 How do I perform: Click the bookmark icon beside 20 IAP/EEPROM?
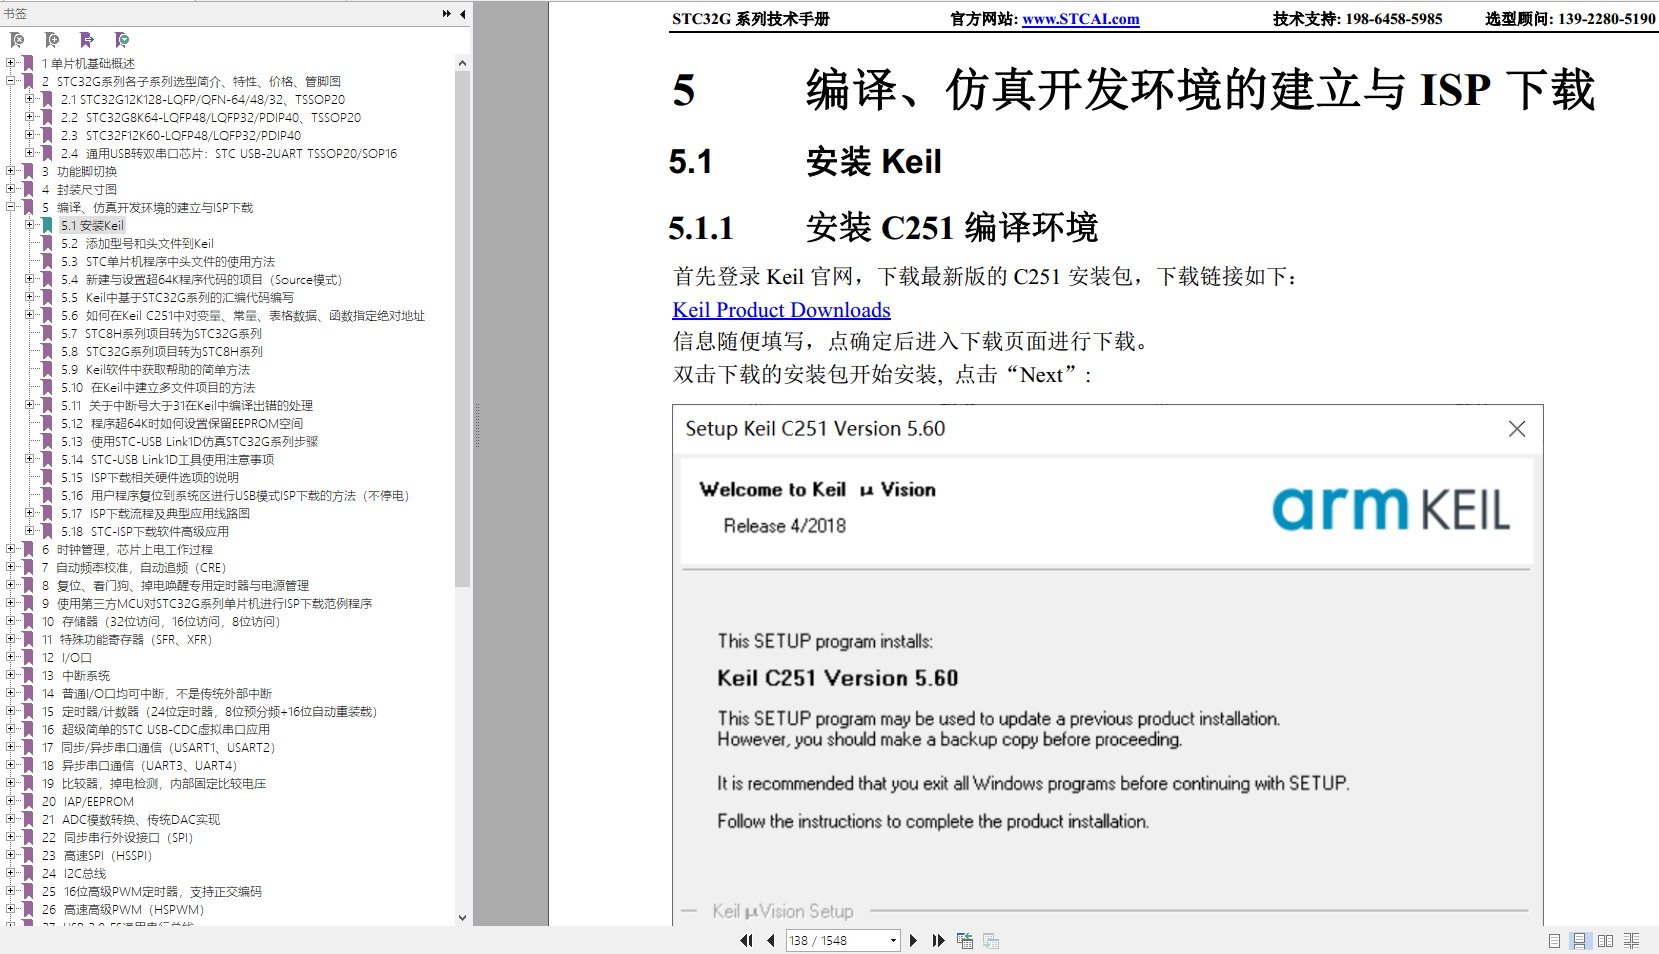[x=29, y=801]
